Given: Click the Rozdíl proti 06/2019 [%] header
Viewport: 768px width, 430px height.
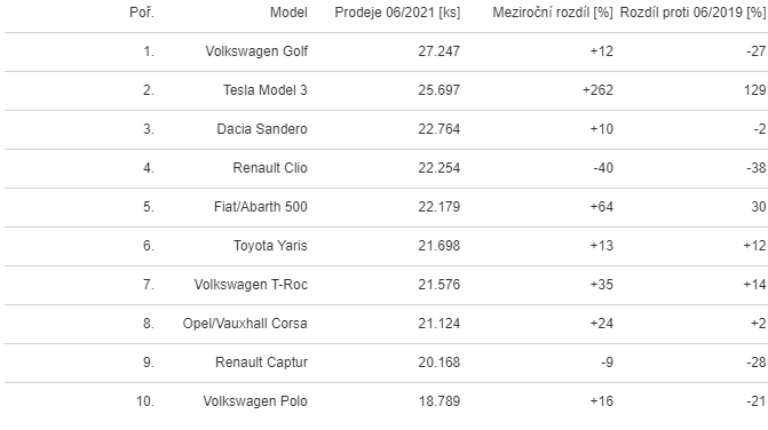Looking at the screenshot, I should (691, 15).
